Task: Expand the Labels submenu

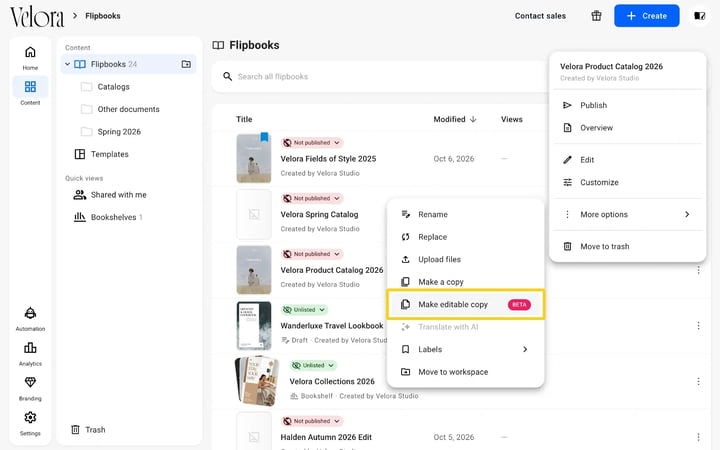Action: click(466, 349)
